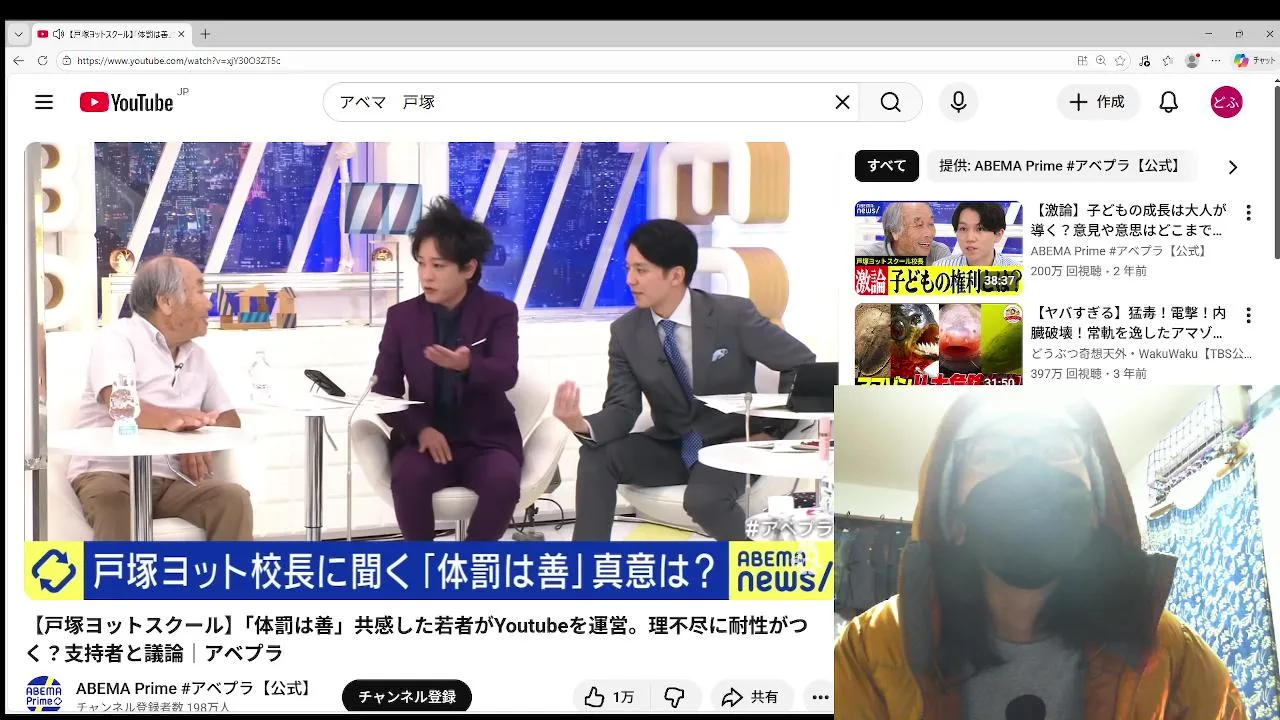Open the account avatar menu
Screen dimensions: 1280x720
pyautogui.click(x=1226, y=102)
